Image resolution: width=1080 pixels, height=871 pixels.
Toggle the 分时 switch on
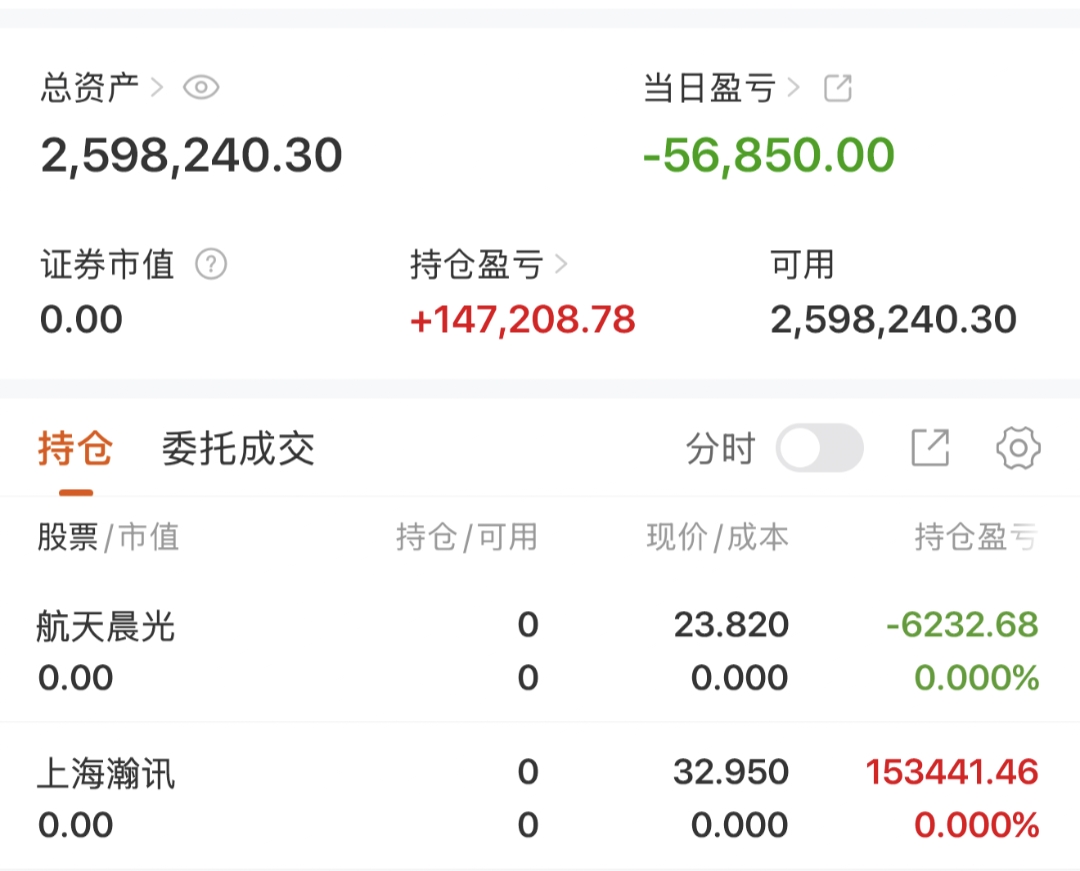pos(820,448)
